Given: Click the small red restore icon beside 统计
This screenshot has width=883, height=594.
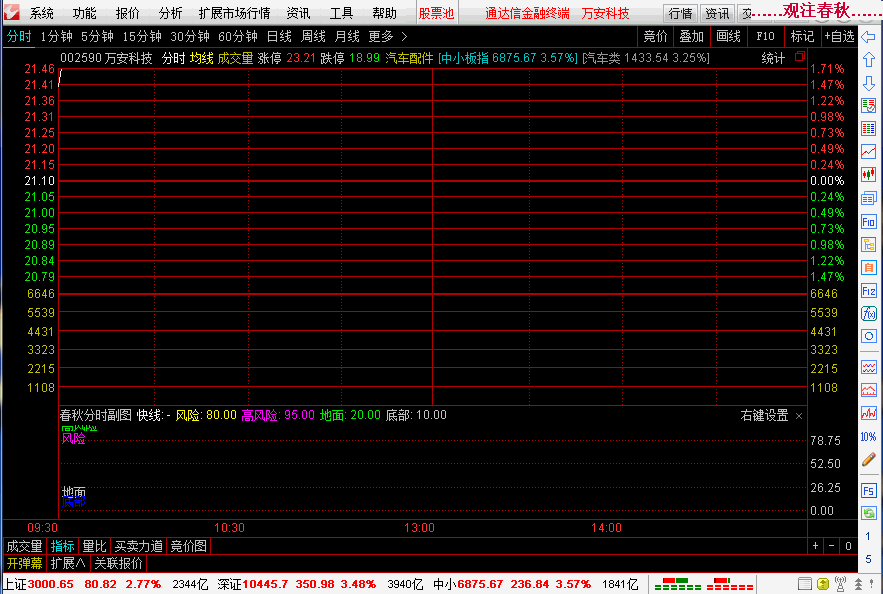Looking at the screenshot, I should tap(800, 56).
